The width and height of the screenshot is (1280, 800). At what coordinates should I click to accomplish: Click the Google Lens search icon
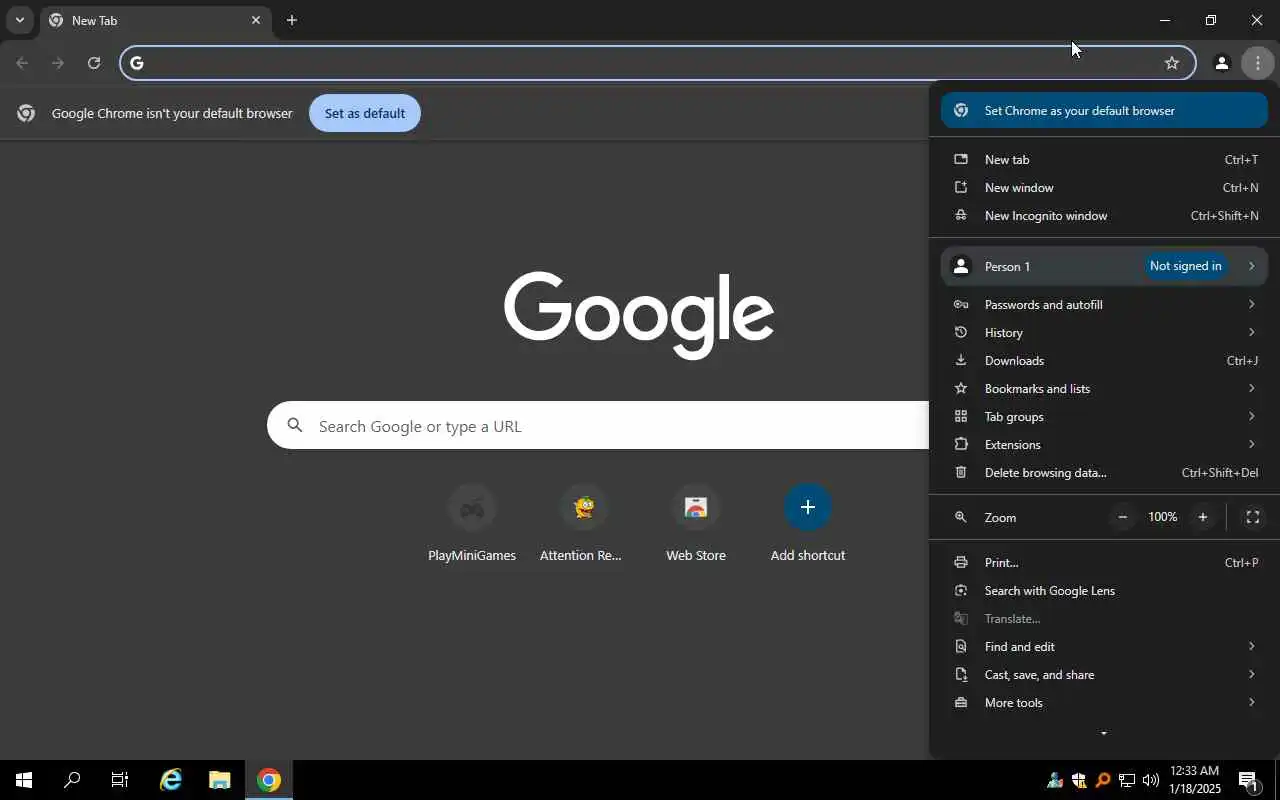961,590
